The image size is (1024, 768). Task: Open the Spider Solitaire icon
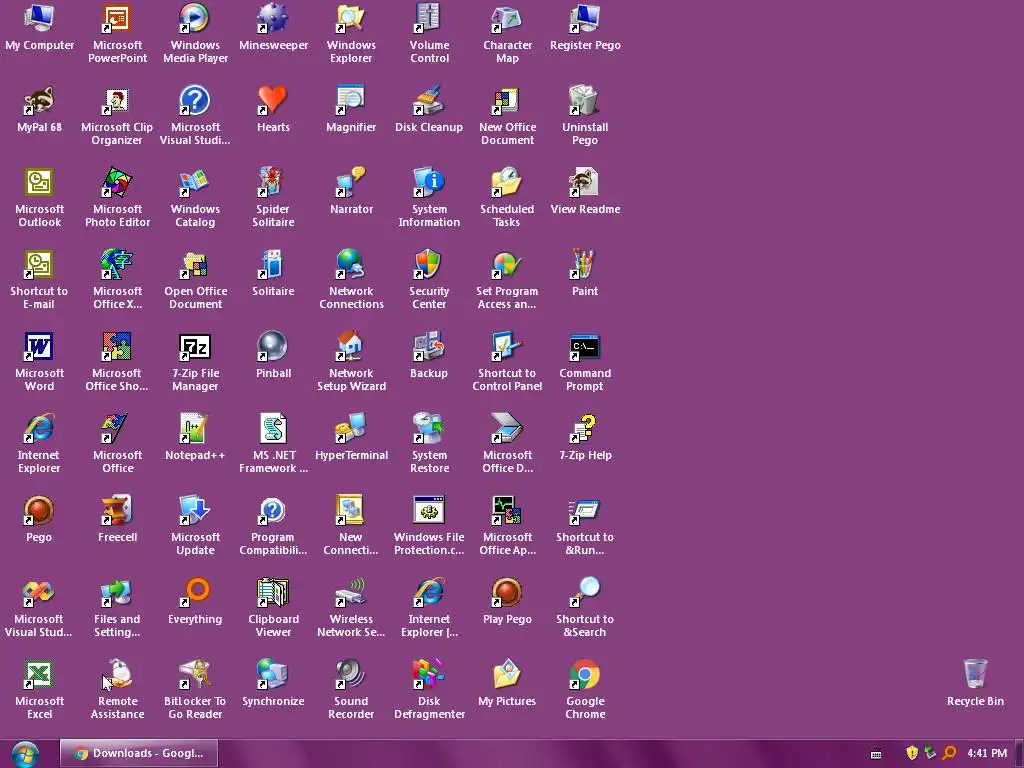pos(273,183)
